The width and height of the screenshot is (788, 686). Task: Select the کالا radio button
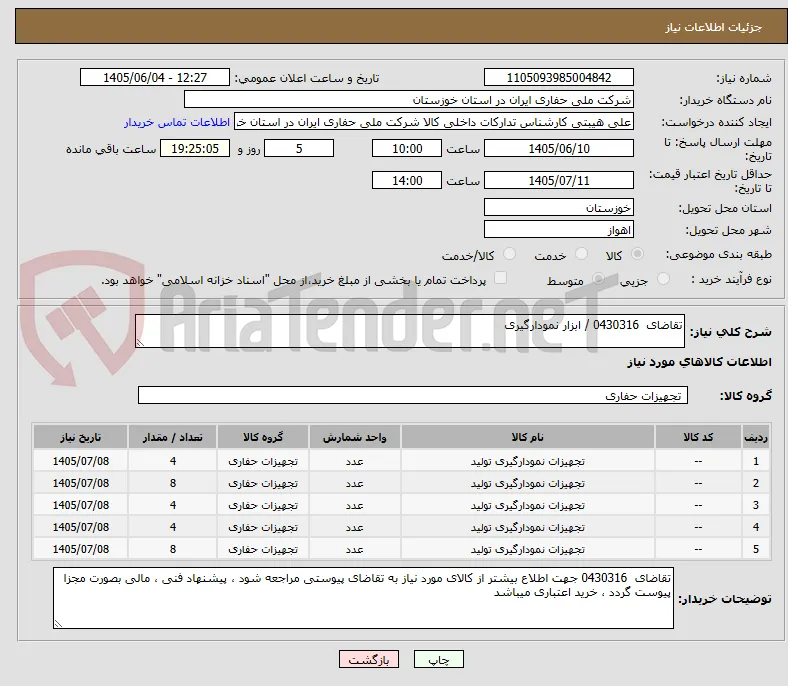coord(637,254)
